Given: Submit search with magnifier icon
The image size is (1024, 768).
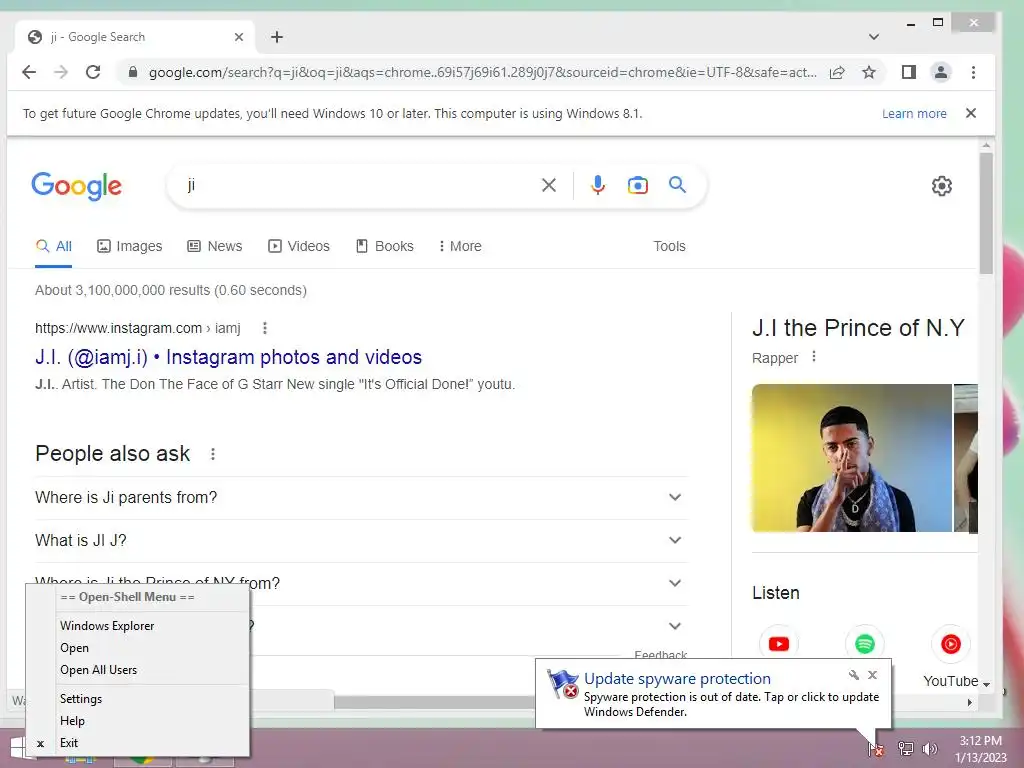Looking at the screenshot, I should pos(677,185).
